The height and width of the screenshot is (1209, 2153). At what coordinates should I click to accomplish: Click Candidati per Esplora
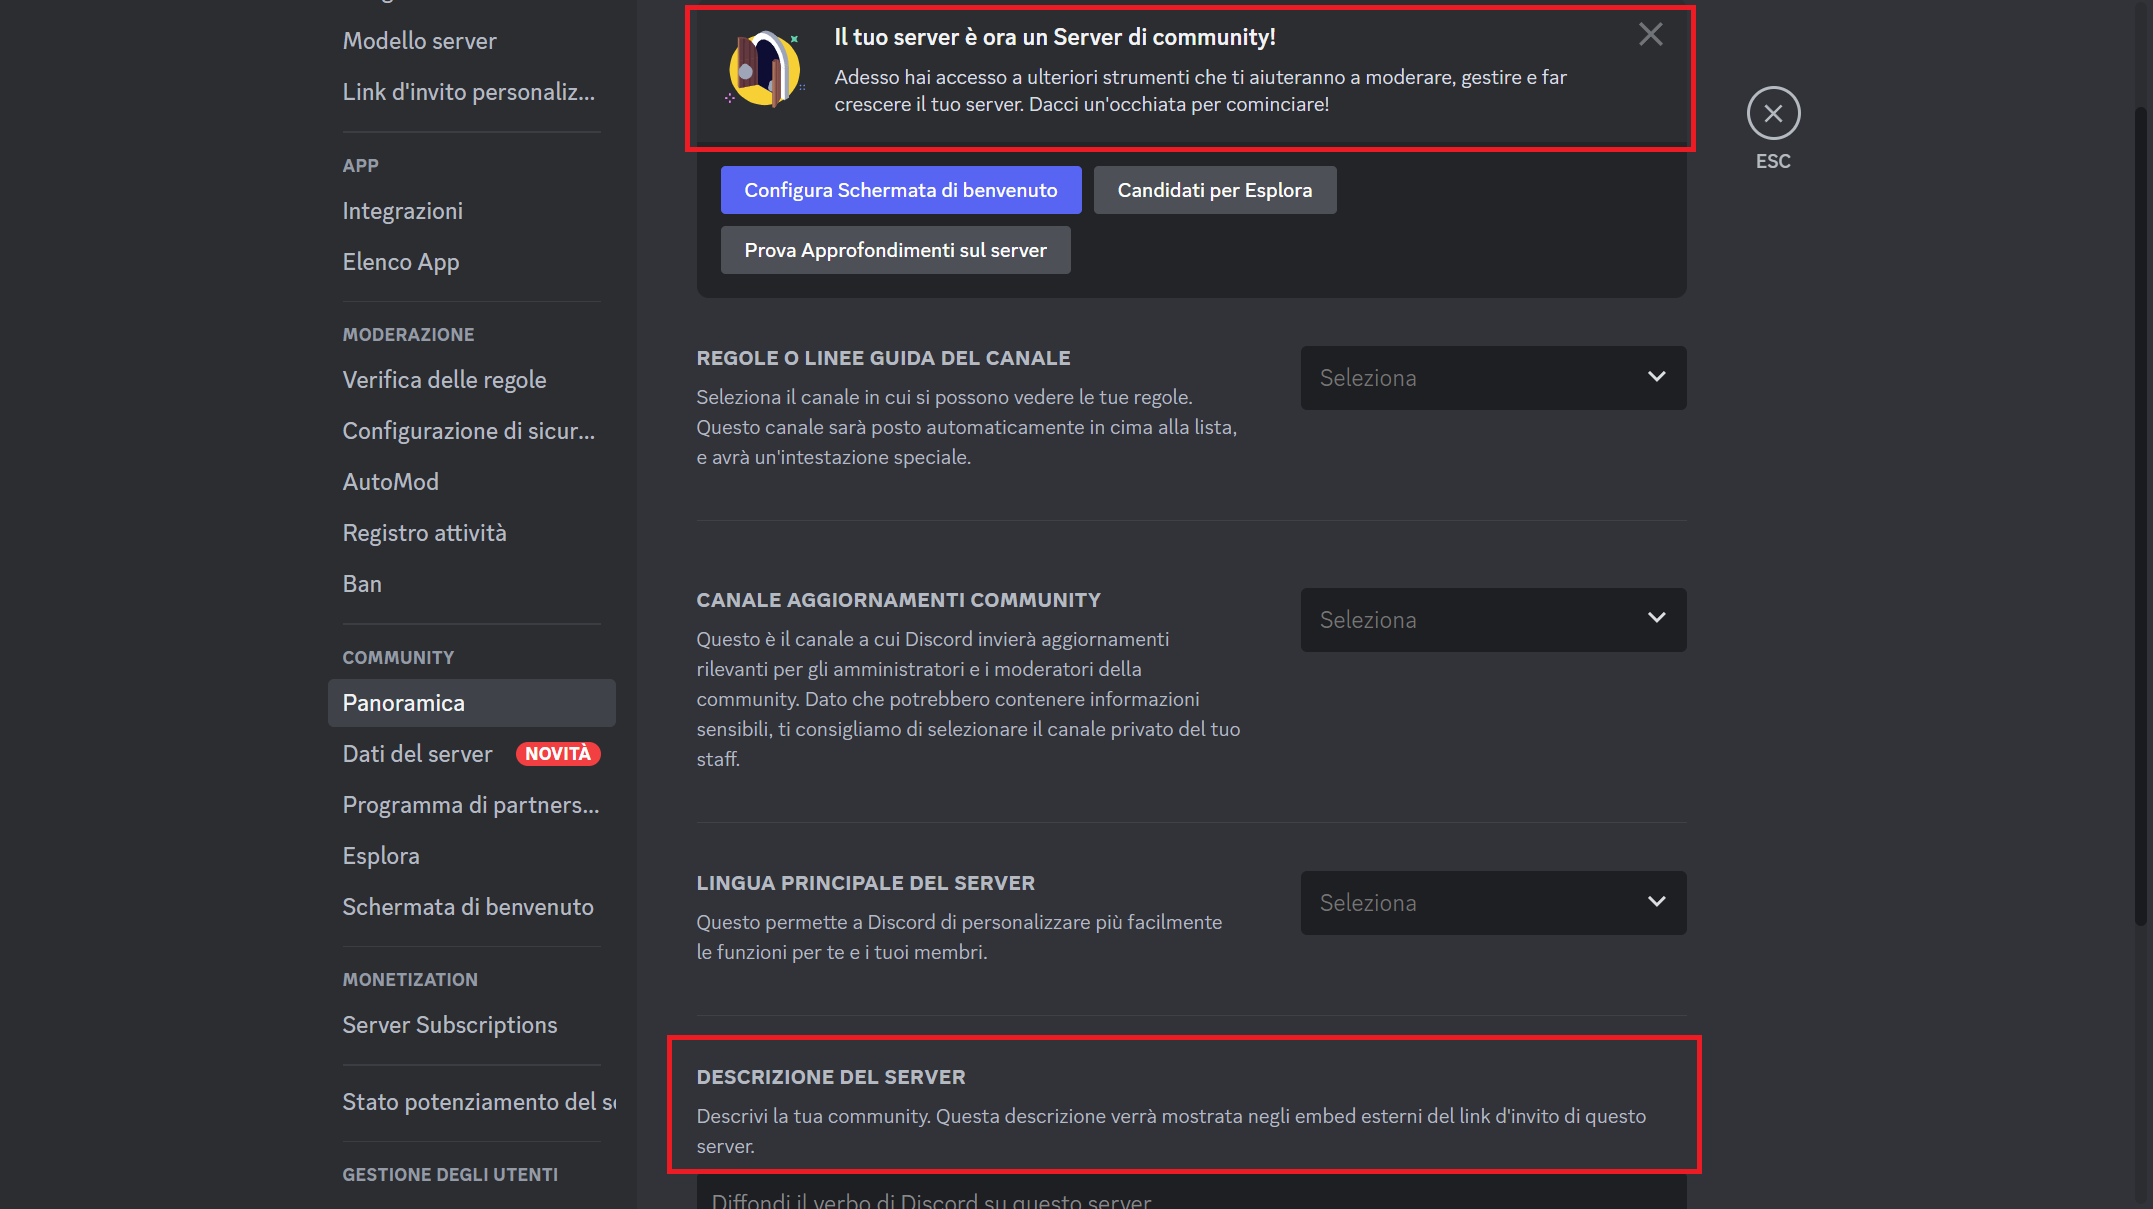point(1214,189)
